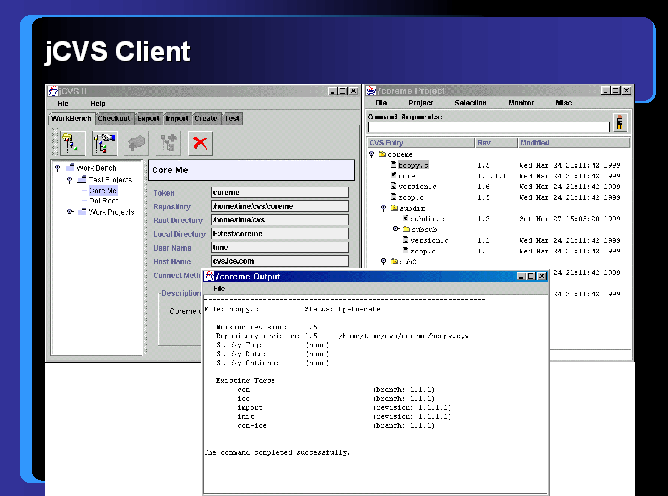
Task: Expand the Work Projects tree node
Action: tap(69, 212)
